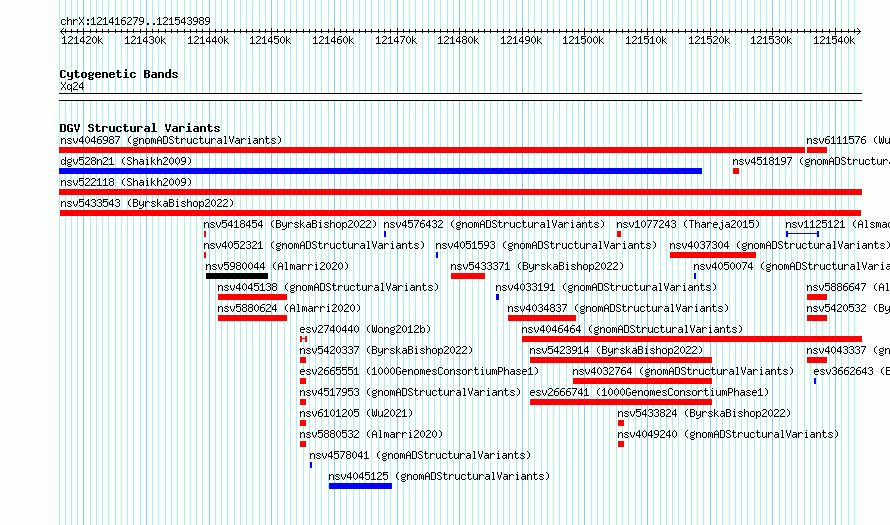Click esv2666741 variant label
Screen dimensions: 890x525
(649, 392)
